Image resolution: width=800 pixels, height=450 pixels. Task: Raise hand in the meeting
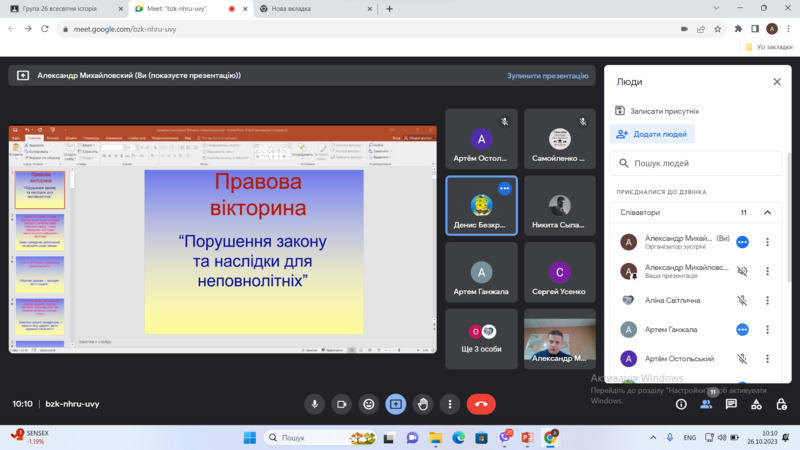click(x=423, y=404)
